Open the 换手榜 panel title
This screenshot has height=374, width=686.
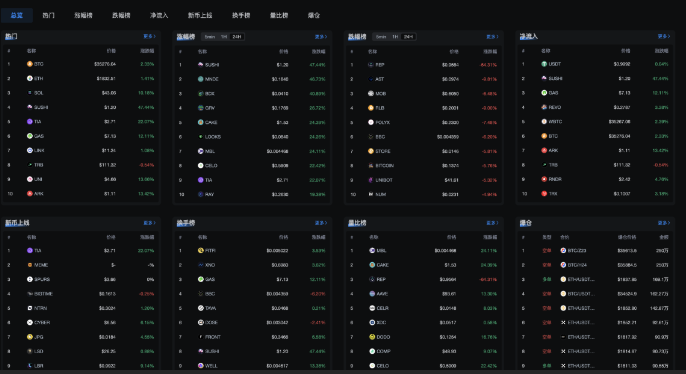(186, 223)
